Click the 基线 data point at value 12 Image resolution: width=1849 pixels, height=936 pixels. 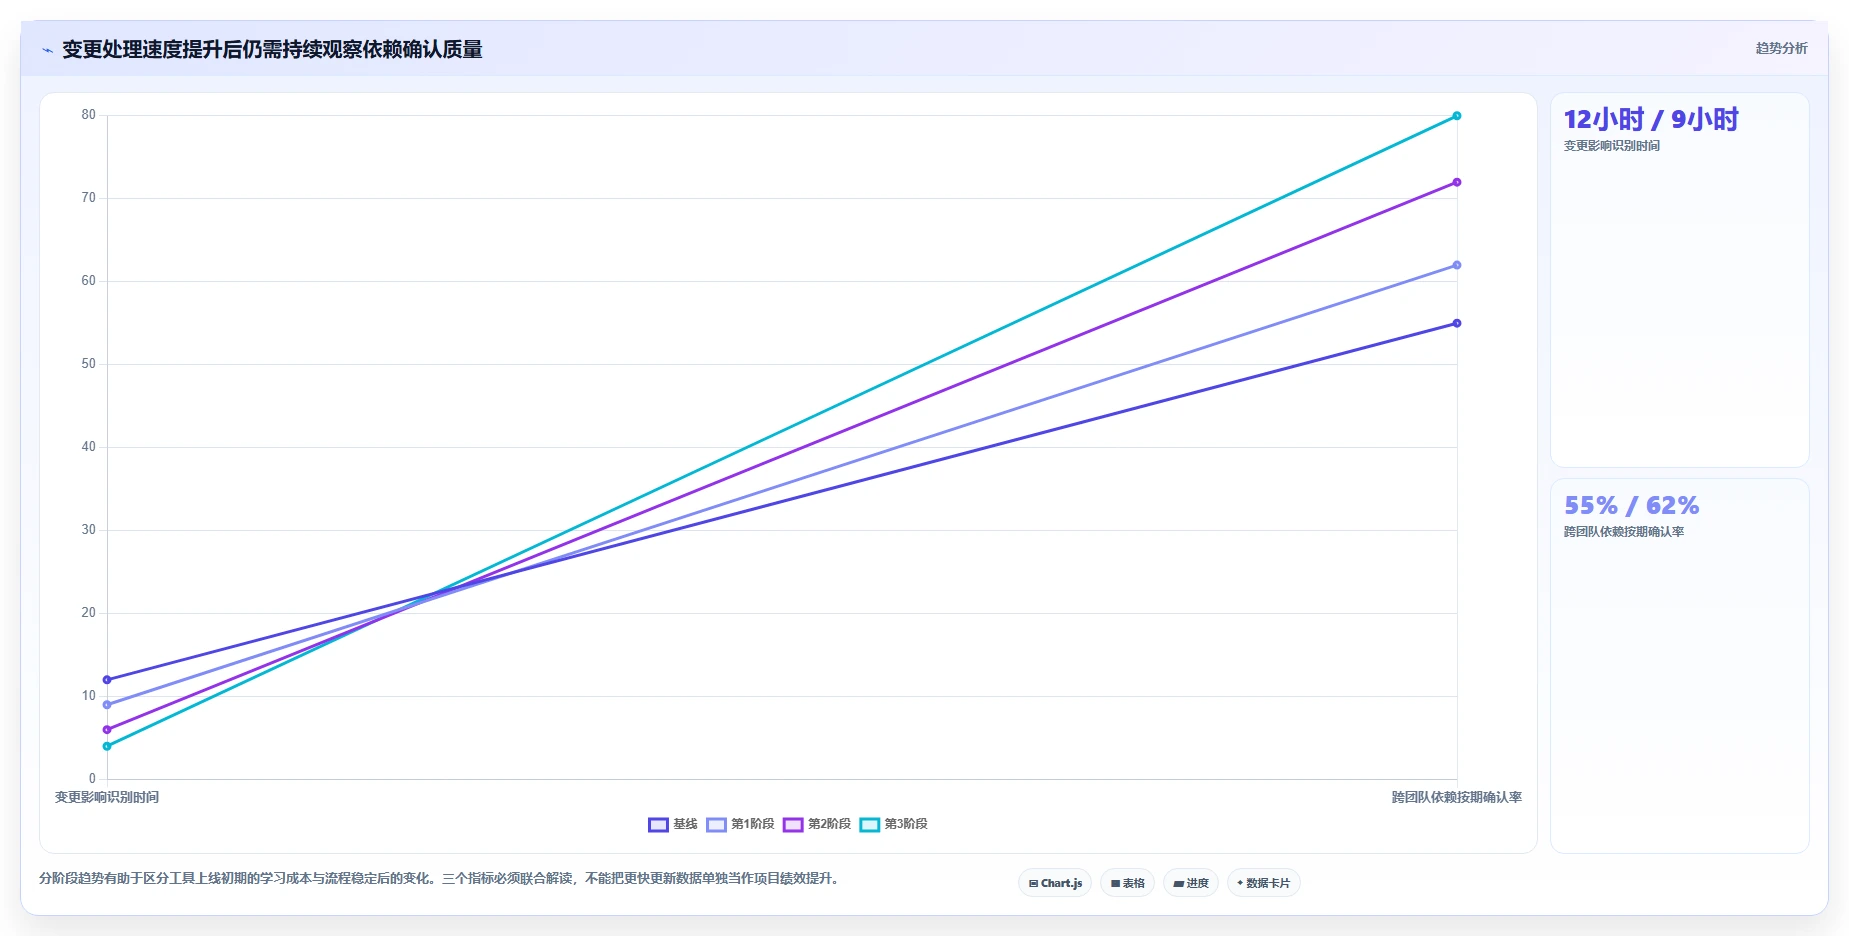click(x=107, y=680)
